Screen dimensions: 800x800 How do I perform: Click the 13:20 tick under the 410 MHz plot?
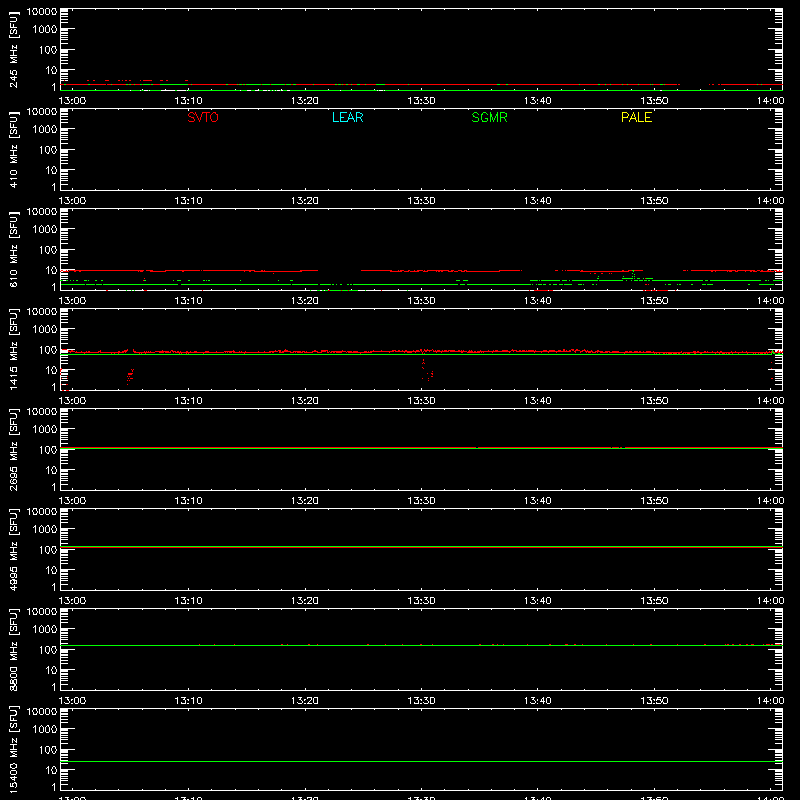305,201
